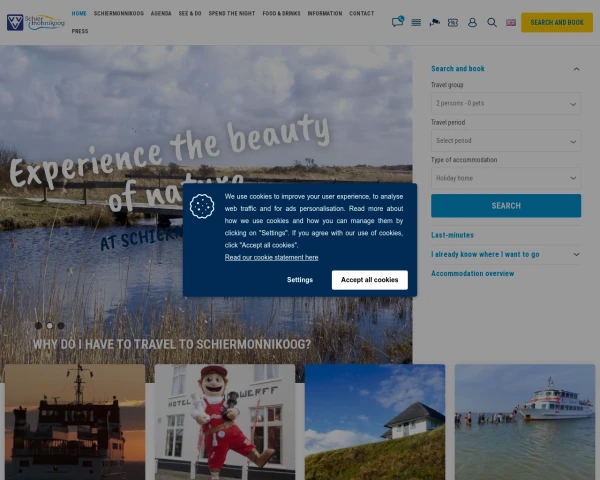The height and width of the screenshot is (480, 600).
Task: Click the Why do I have to travel heading
Action: pyautogui.click(x=171, y=344)
